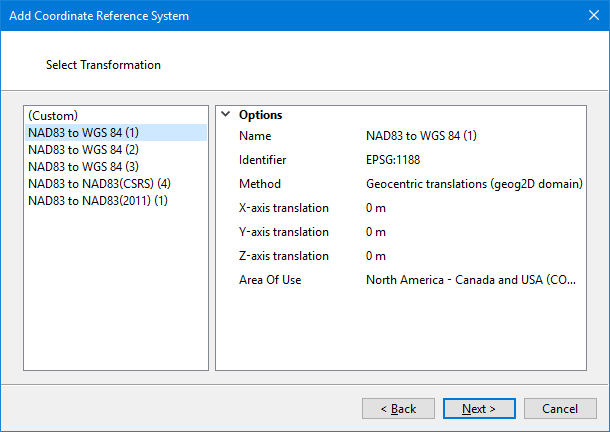Proceed with the Next button

480,409
